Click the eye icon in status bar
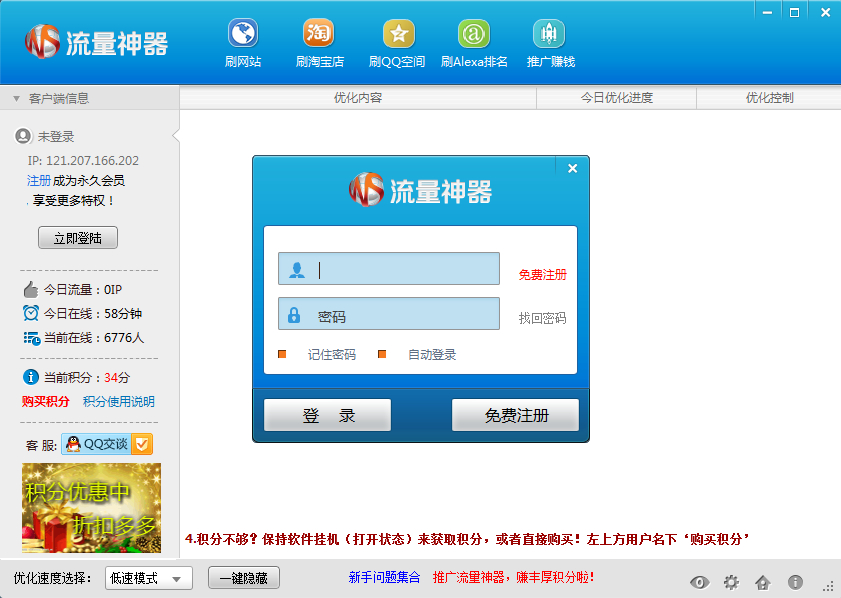The image size is (841, 598). [x=698, y=582]
